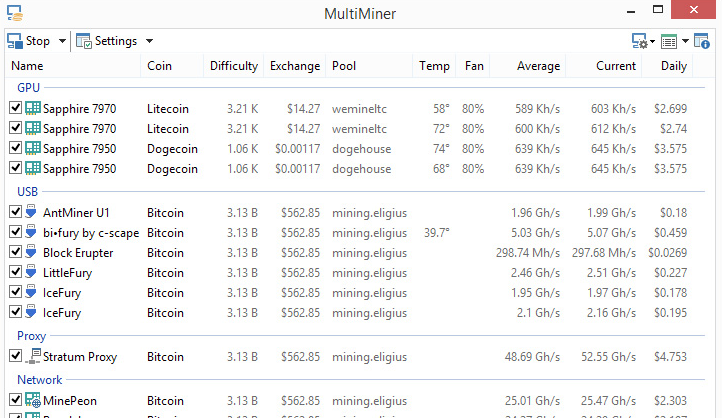This screenshot has height=418, width=722.
Task: Collapse the USB group header
Action: point(27,192)
